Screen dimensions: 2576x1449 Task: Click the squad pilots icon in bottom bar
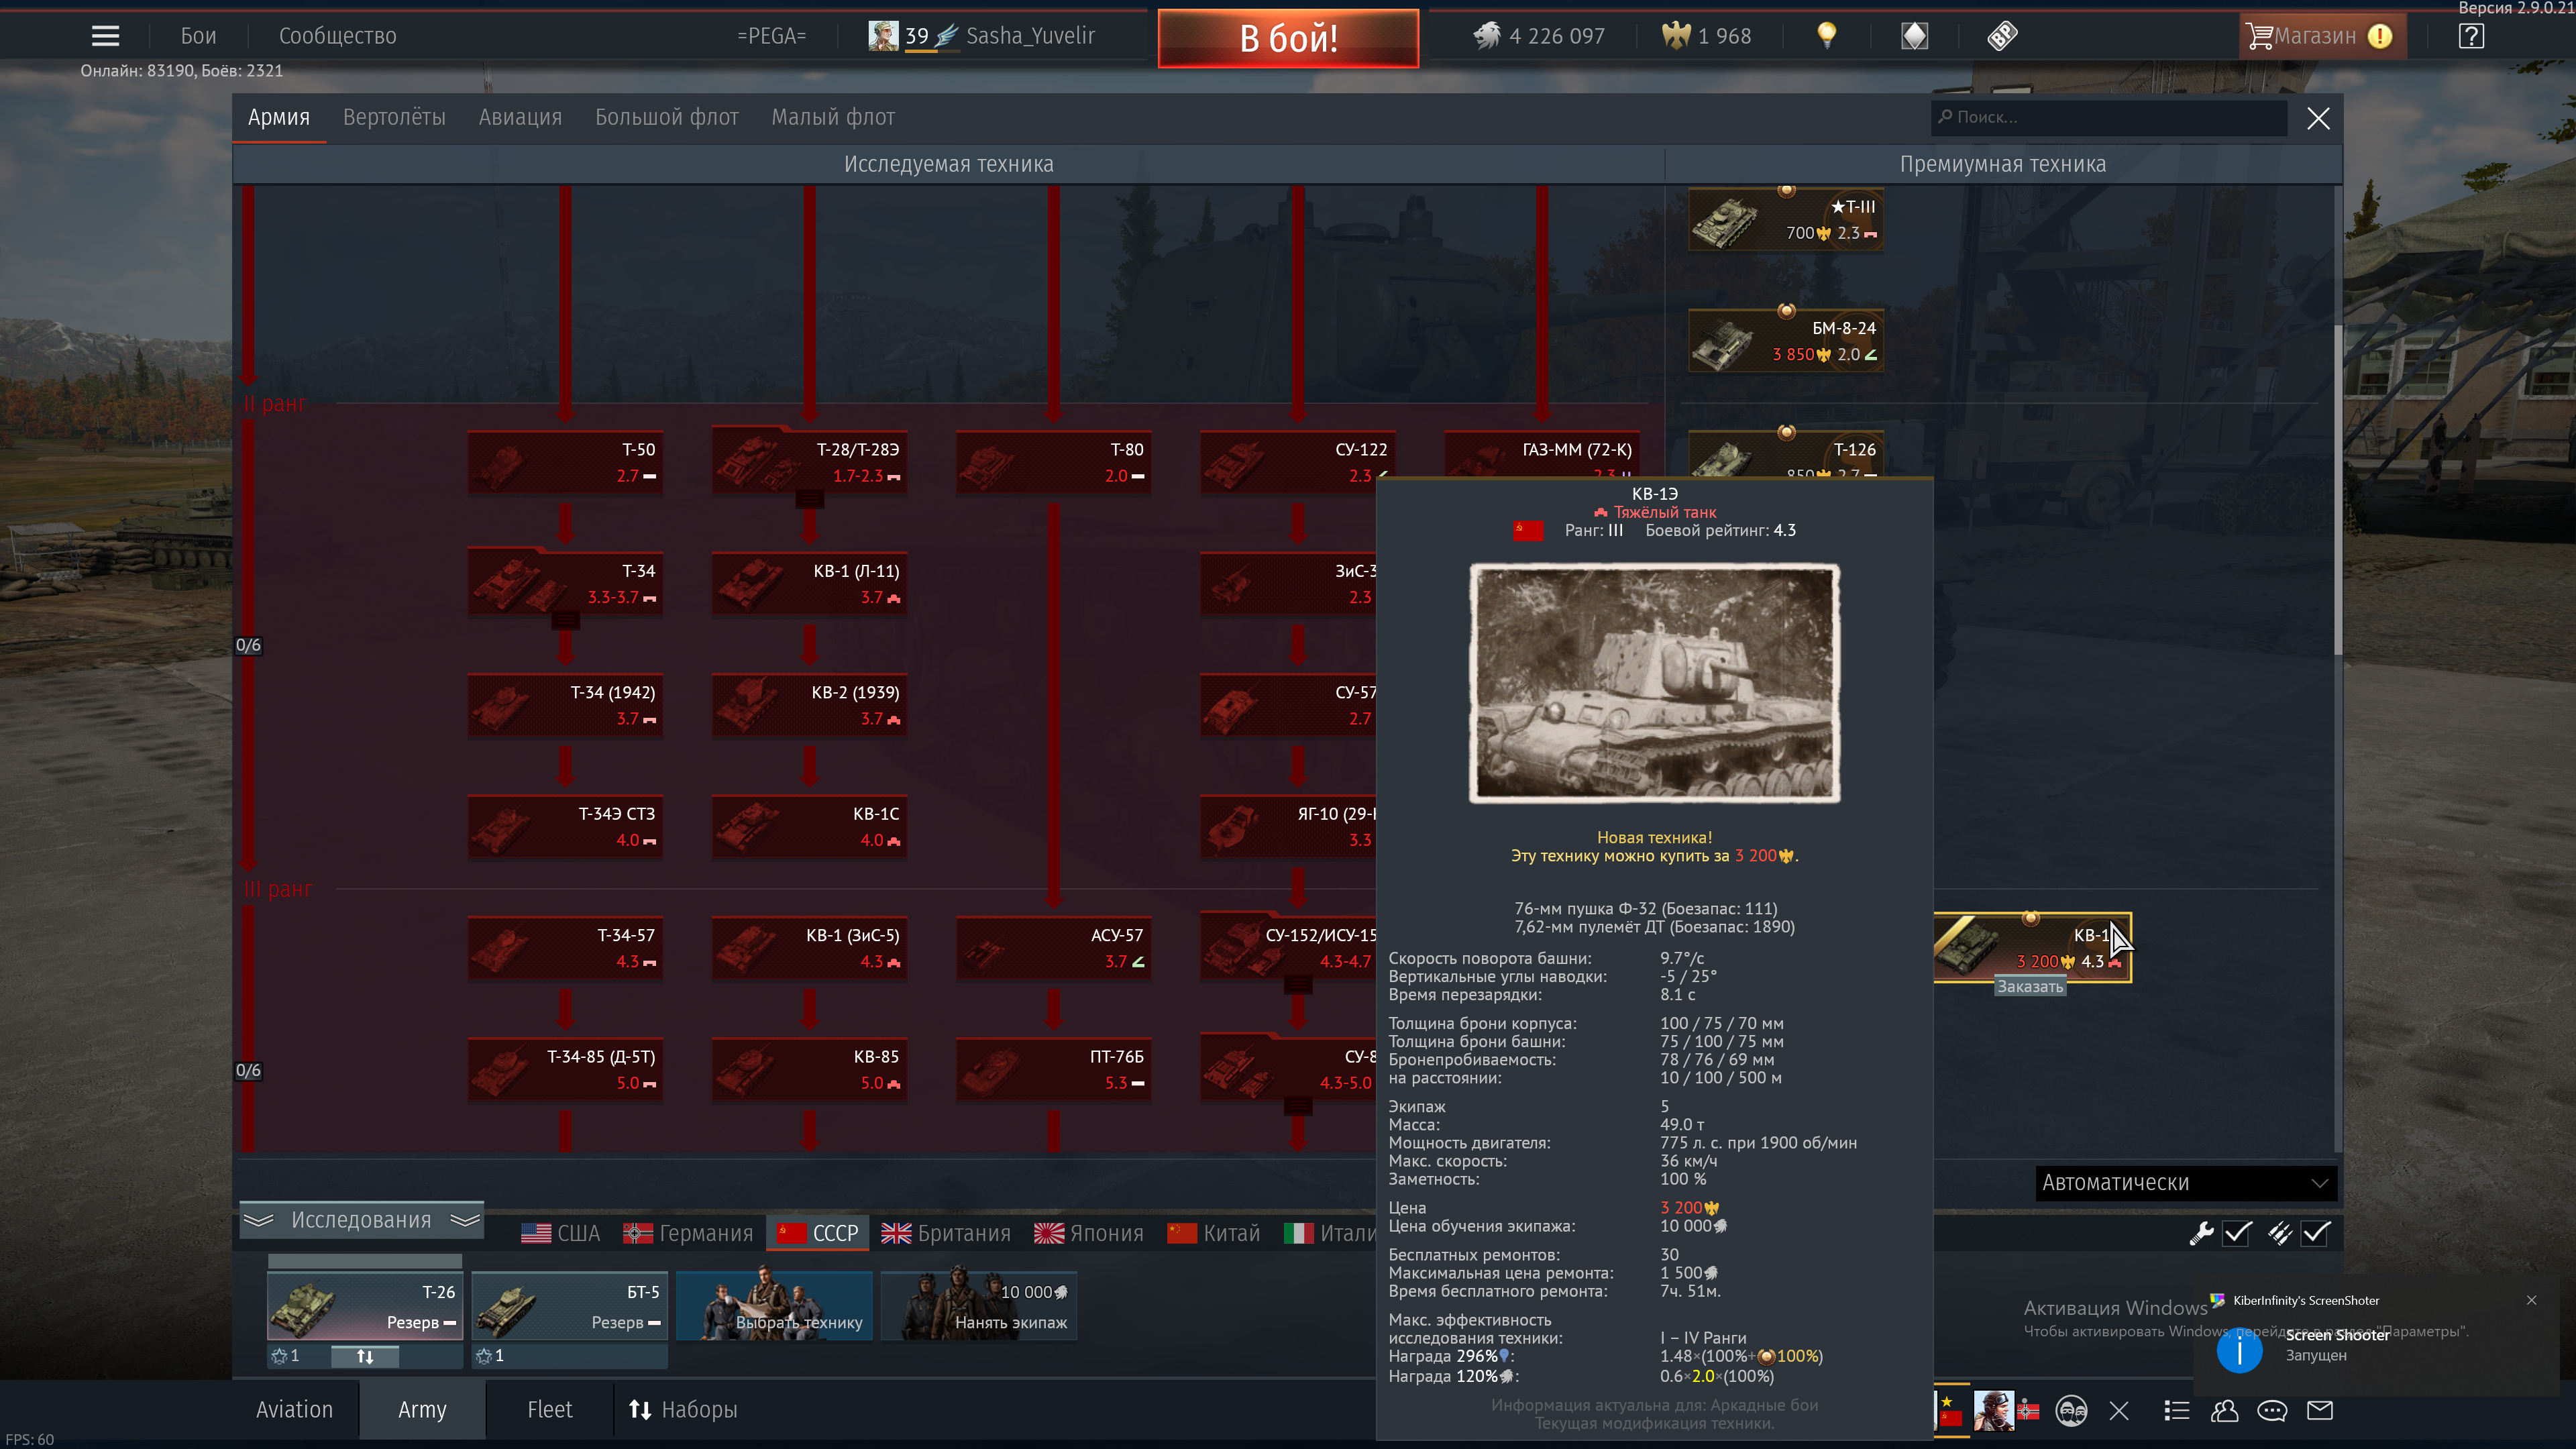pyautogui.click(x=2071, y=1411)
